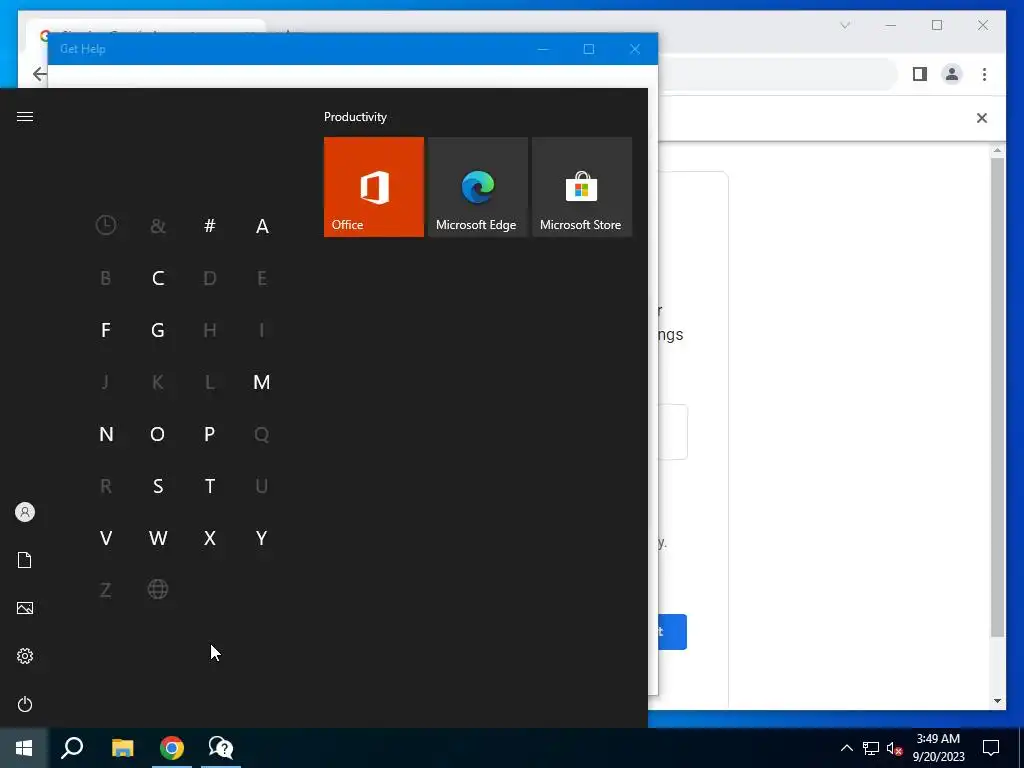
Task: Click Chrome page vertical scrollbar
Action: 997,397
